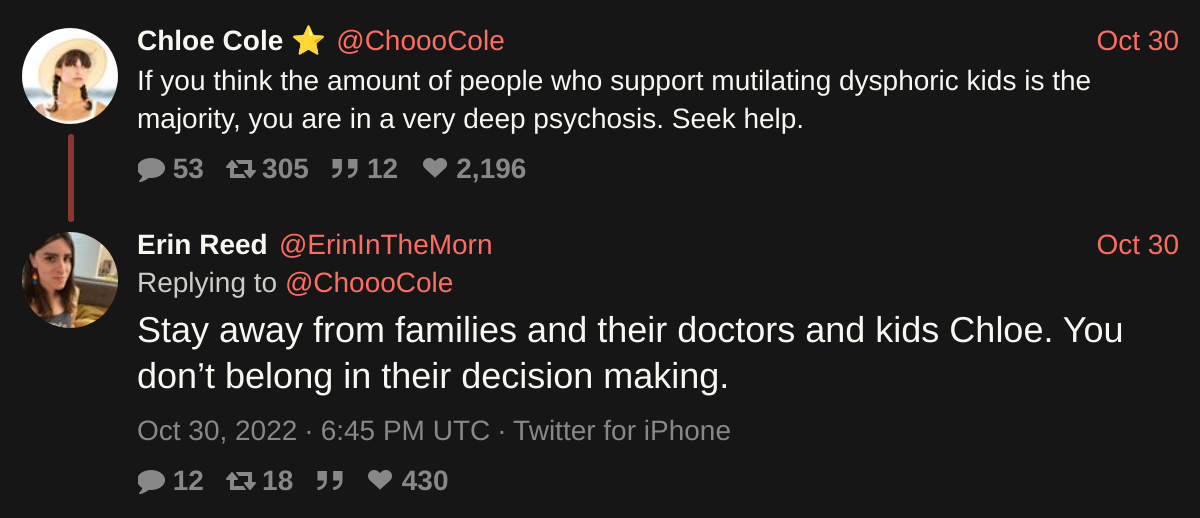Click the comment icon on Erin Reed's reply
The image size is (1200, 518).
click(151, 482)
